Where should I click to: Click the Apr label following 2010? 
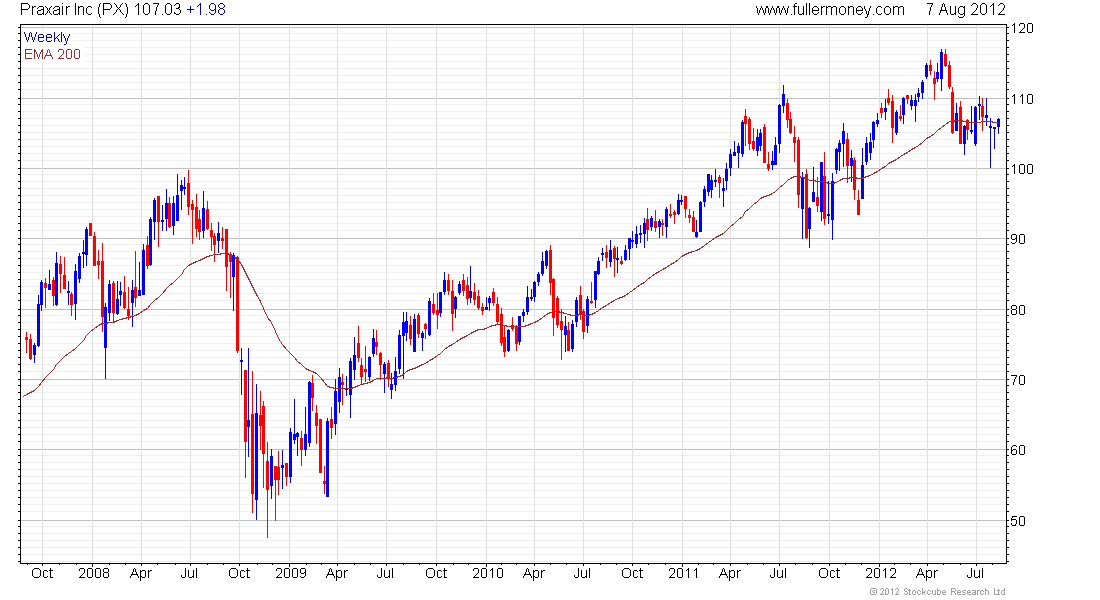(534, 573)
